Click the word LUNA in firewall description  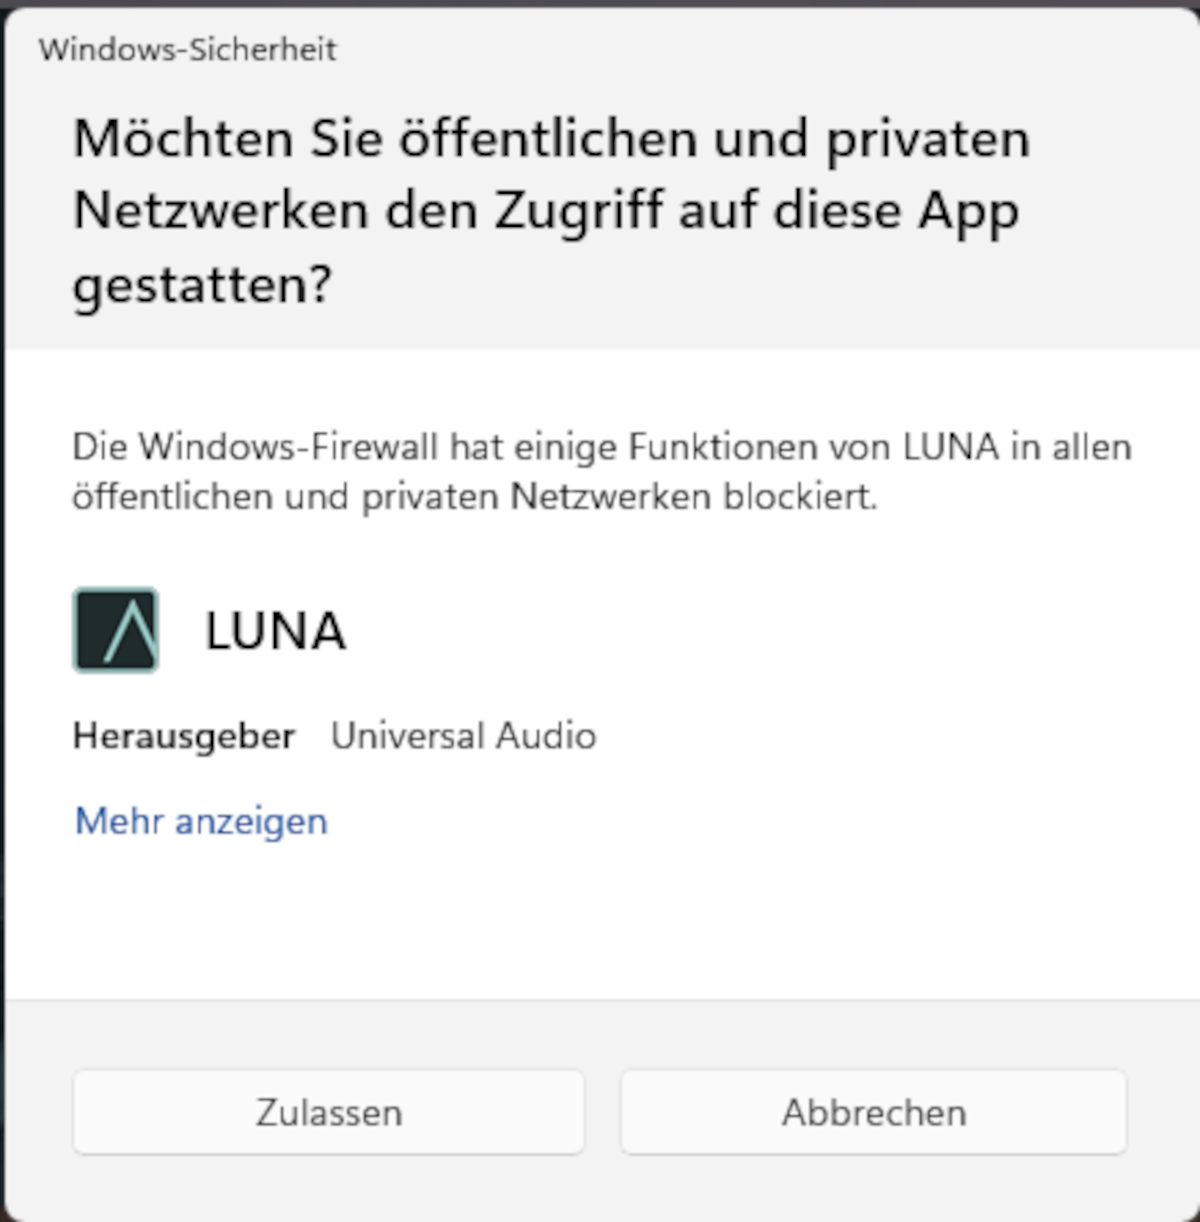tap(951, 447)
